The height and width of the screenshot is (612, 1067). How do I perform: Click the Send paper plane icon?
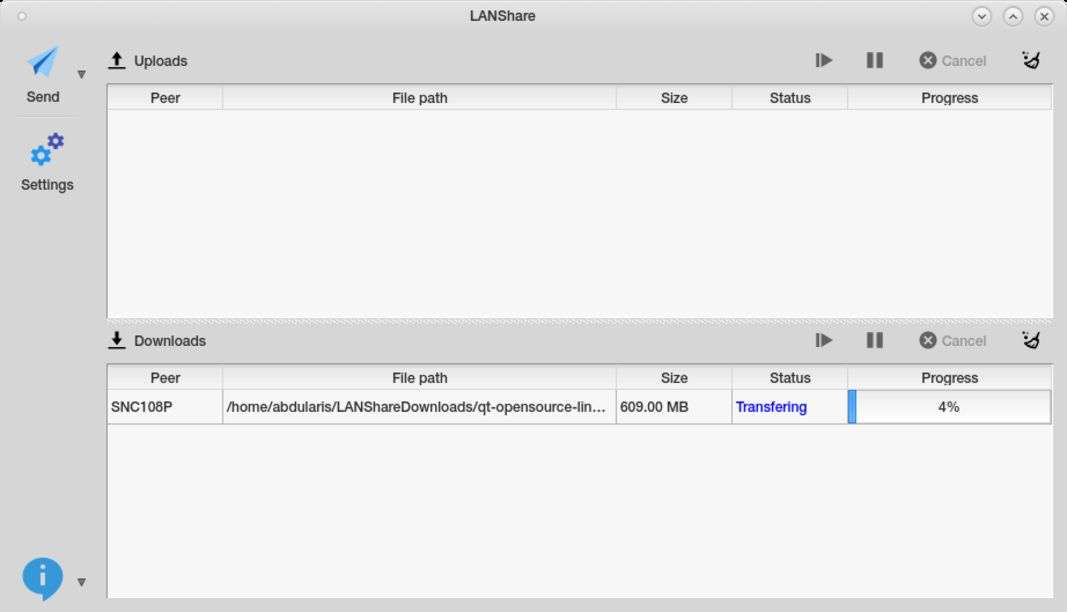[43, 62]
